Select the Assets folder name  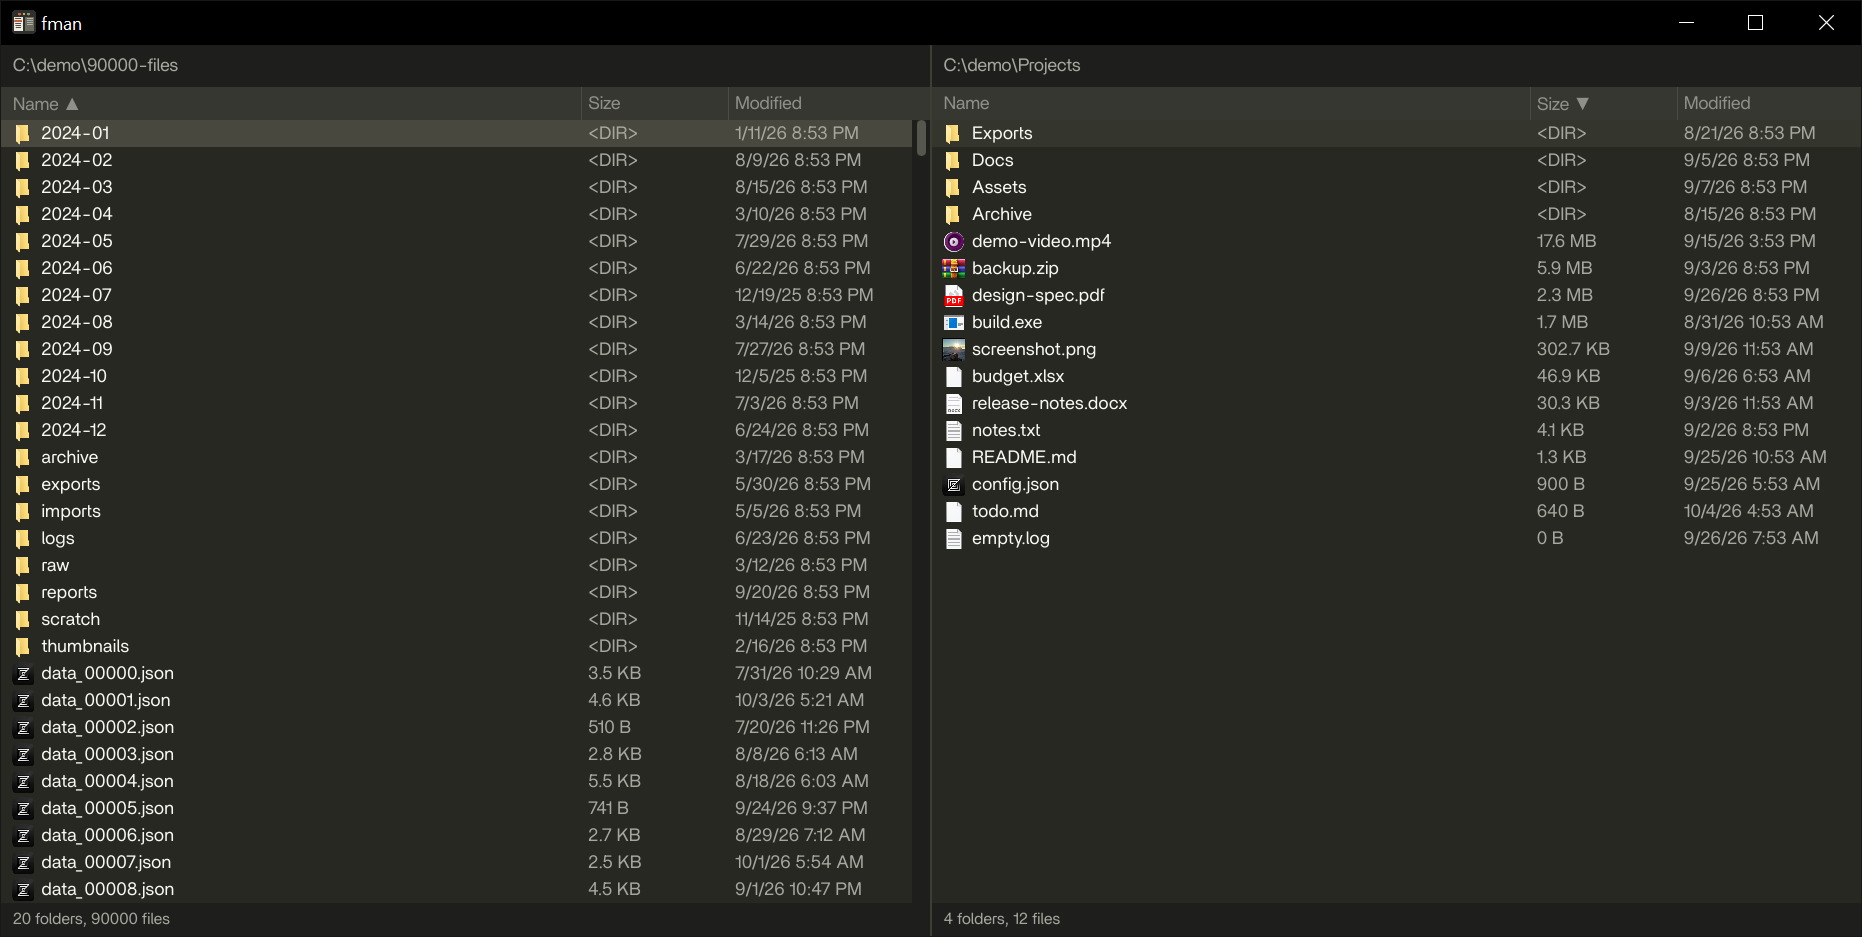pos(999,187)
